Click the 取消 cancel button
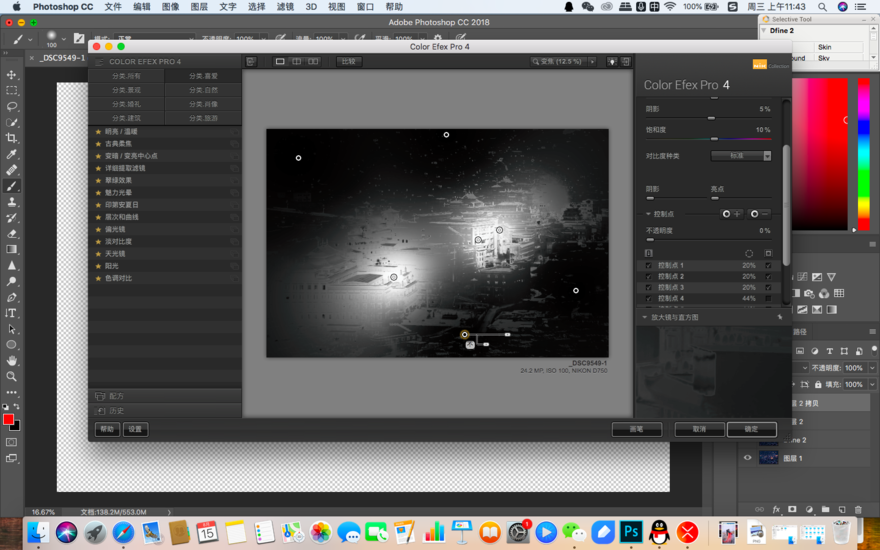The height and width of the screenshot is (550, 880). [x=699, y=429]
